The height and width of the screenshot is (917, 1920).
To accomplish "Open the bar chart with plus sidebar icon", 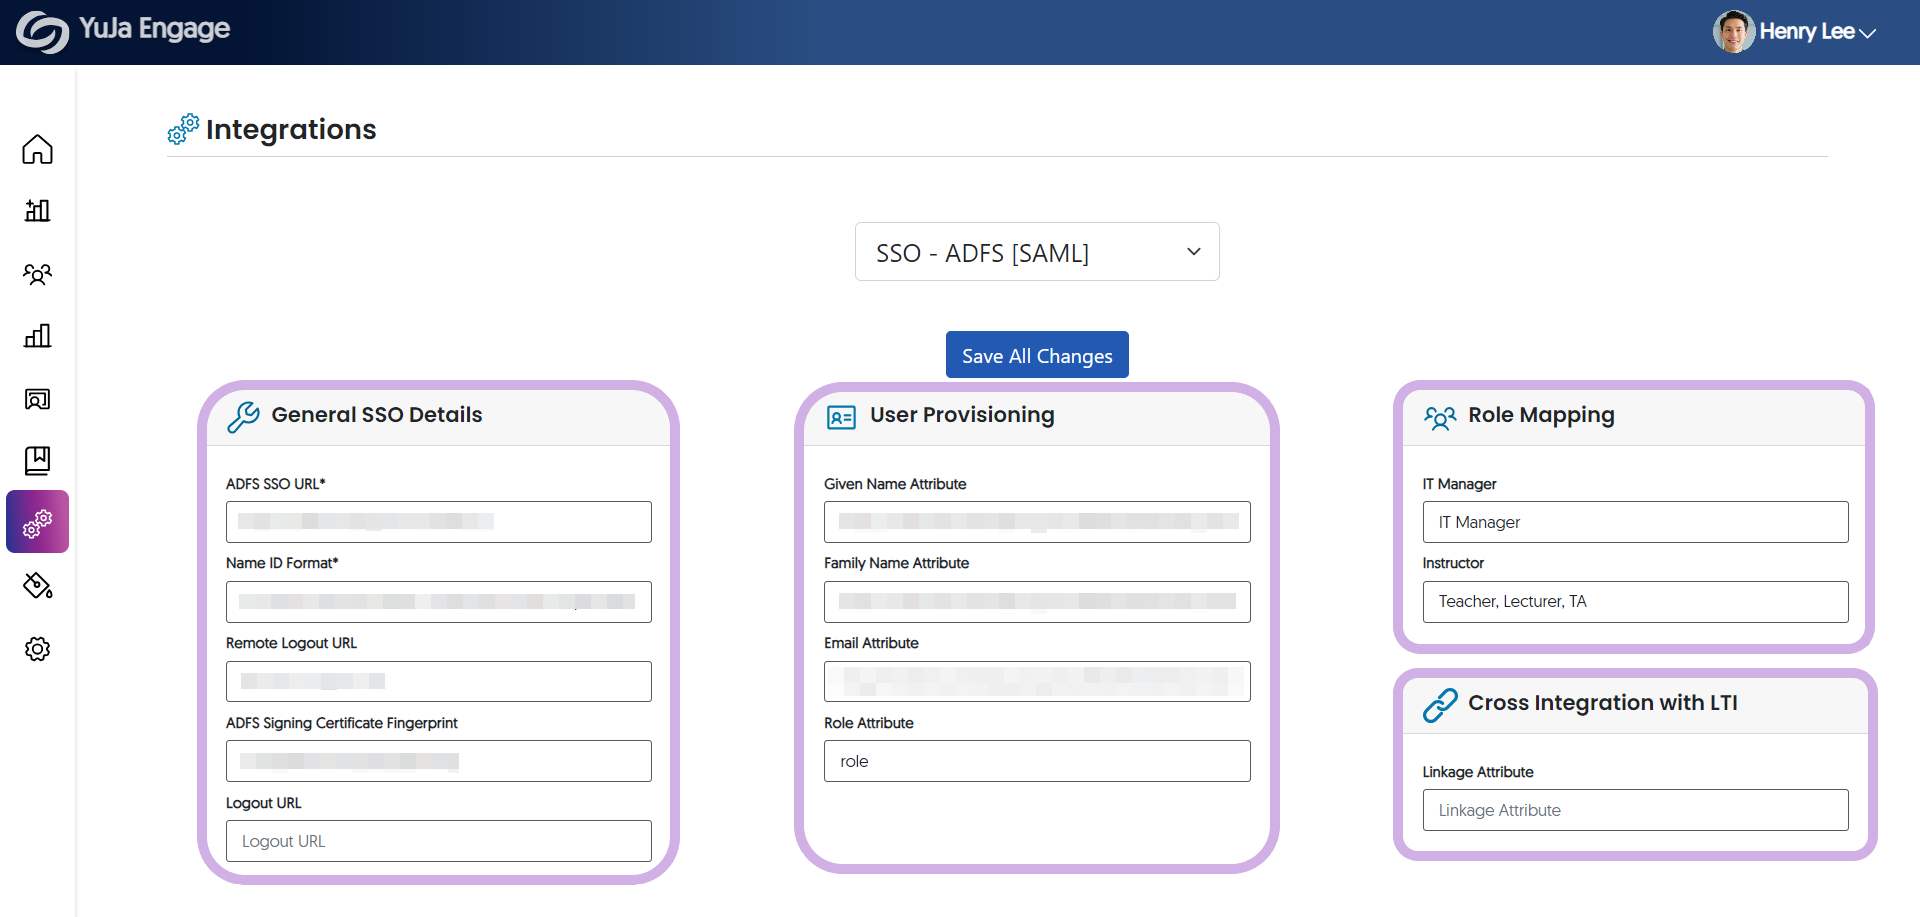I will point(37,210).
